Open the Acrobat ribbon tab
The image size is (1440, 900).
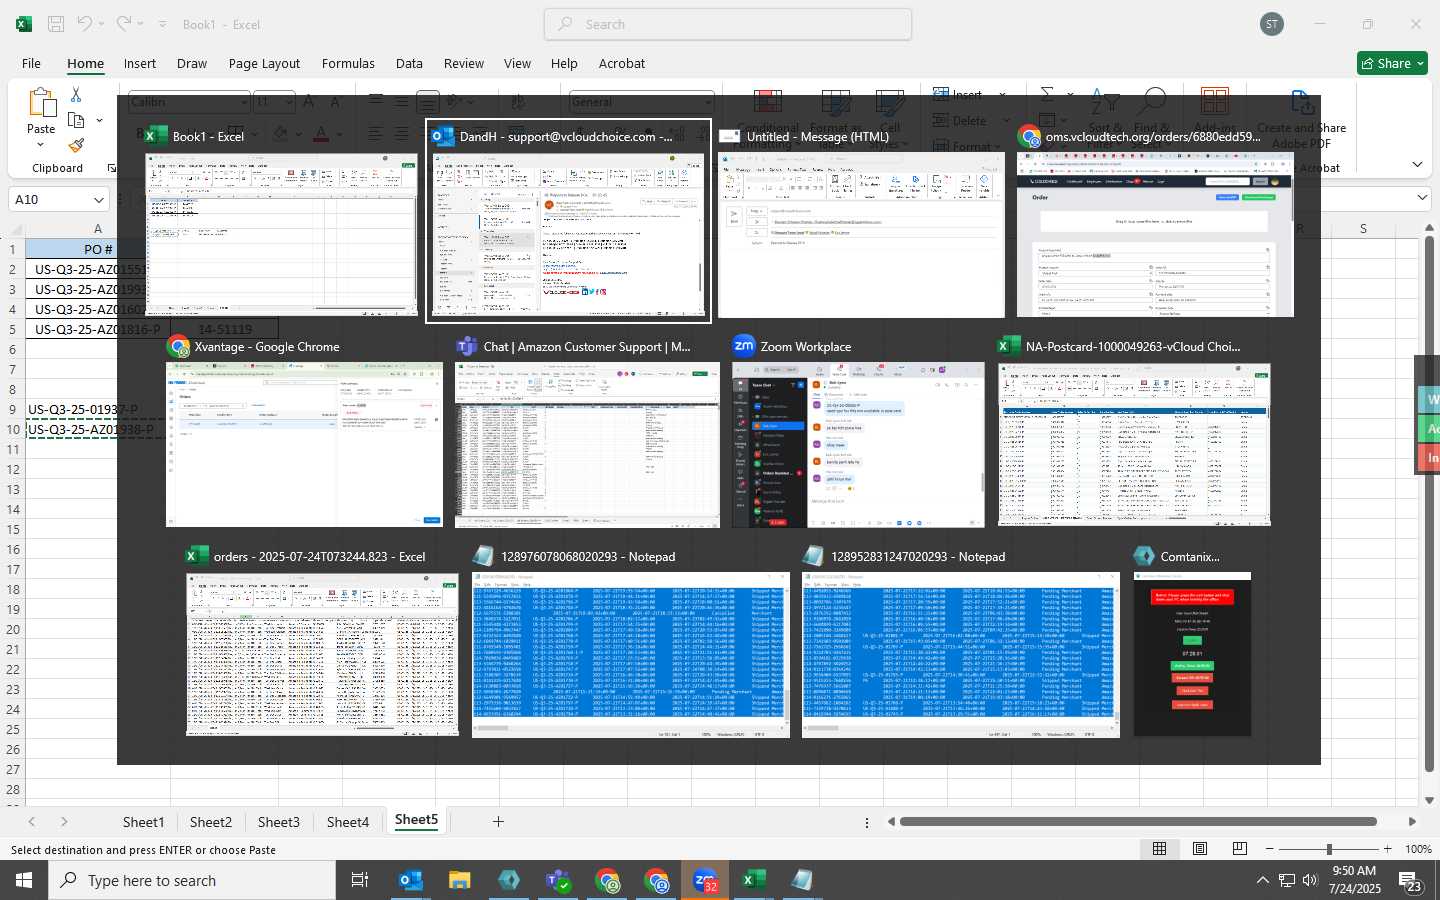click(622, 63)
